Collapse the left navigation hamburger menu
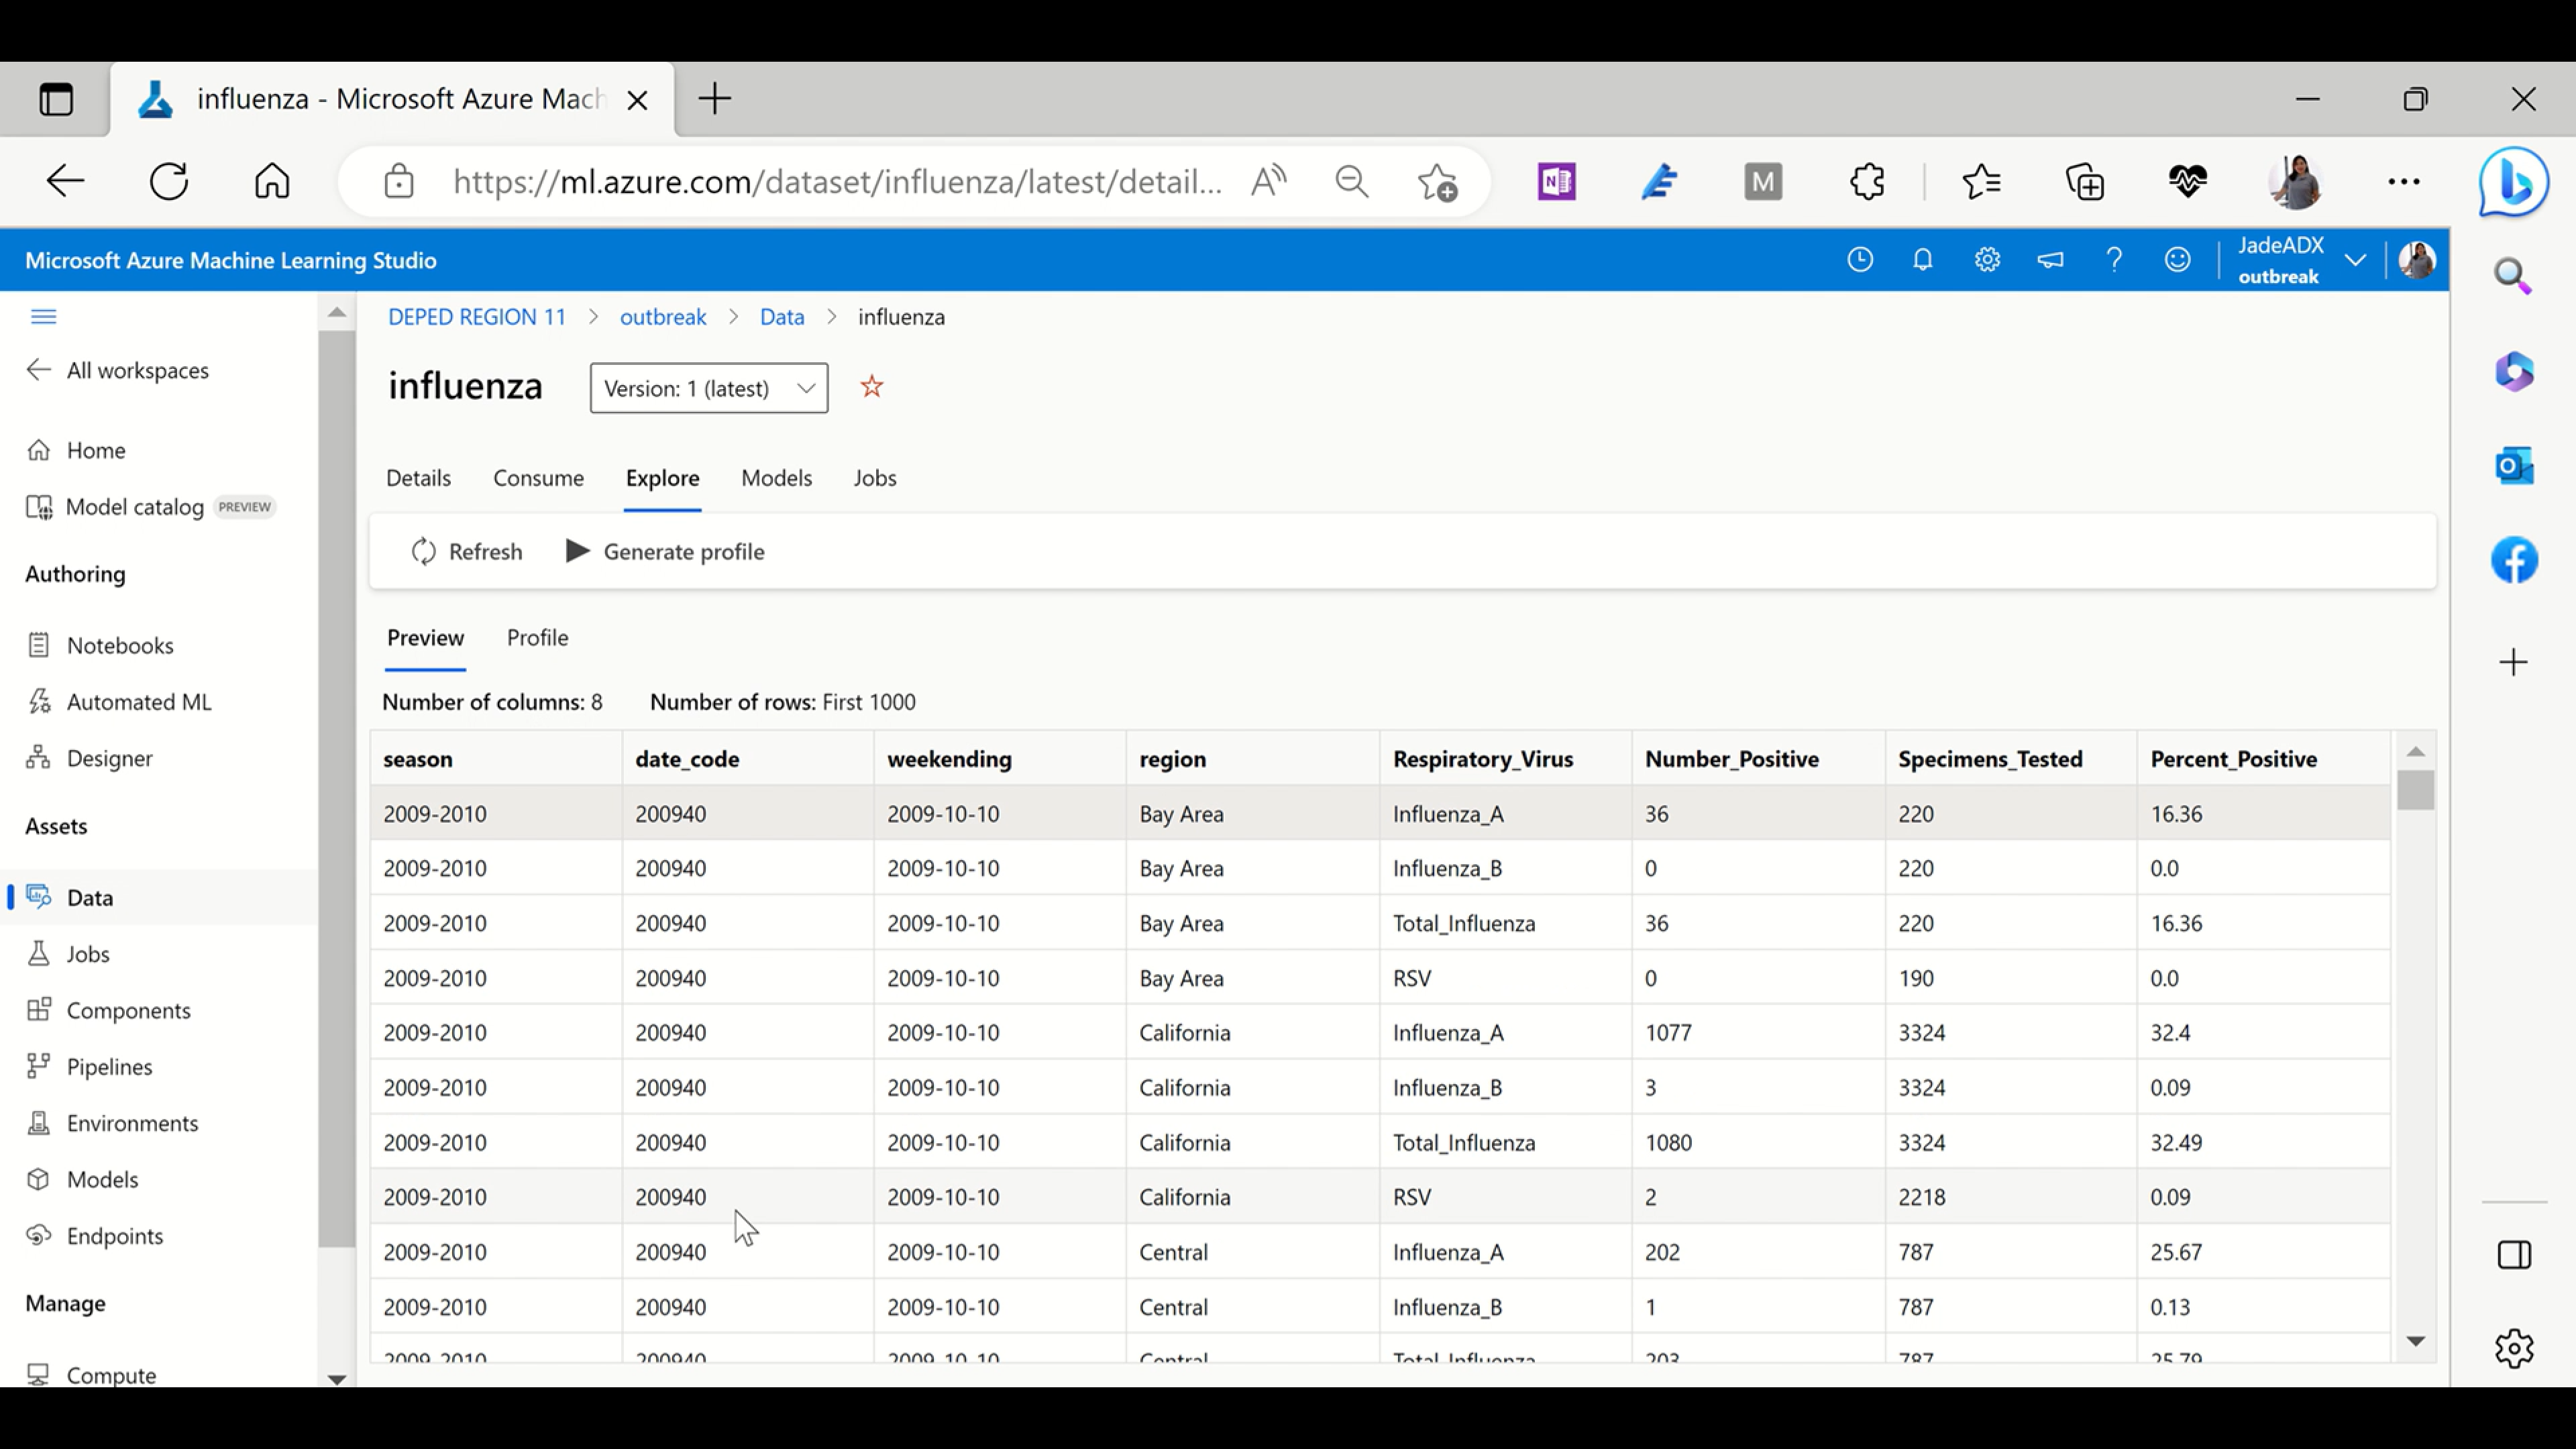Screen dimensions: 2576x1449 43,317
